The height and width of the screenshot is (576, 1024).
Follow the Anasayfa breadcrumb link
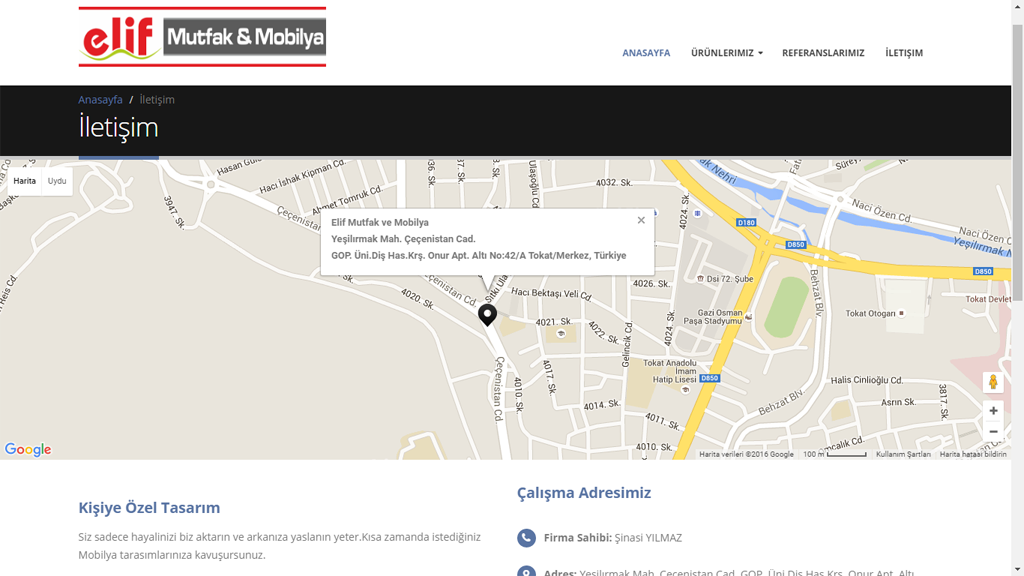click(101, 100)
